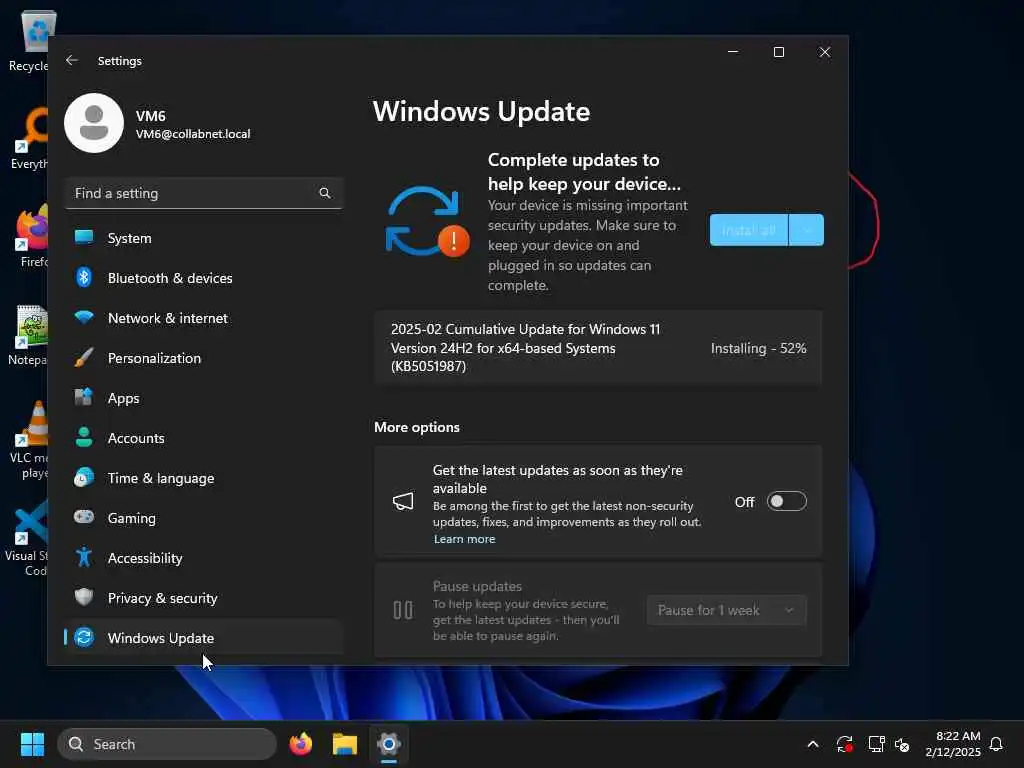Viewport: 1024px width, 768px height.
Task: Click the KB5051987 cumulative update entry
Action: tap(598, 347)
